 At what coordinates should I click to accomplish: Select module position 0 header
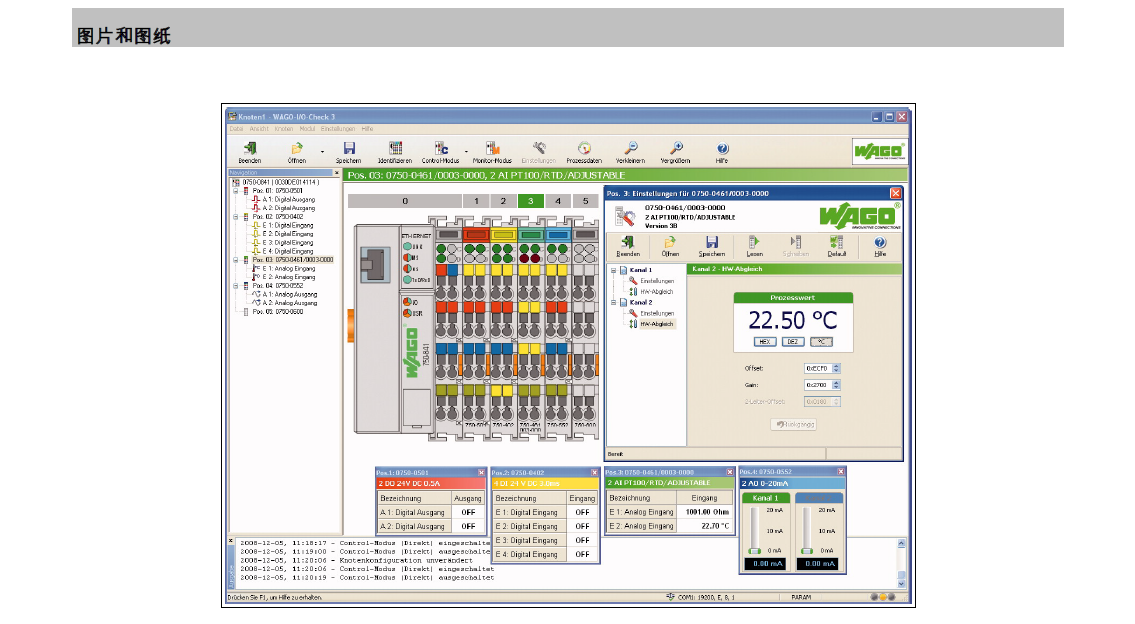[x=405, y=201]
